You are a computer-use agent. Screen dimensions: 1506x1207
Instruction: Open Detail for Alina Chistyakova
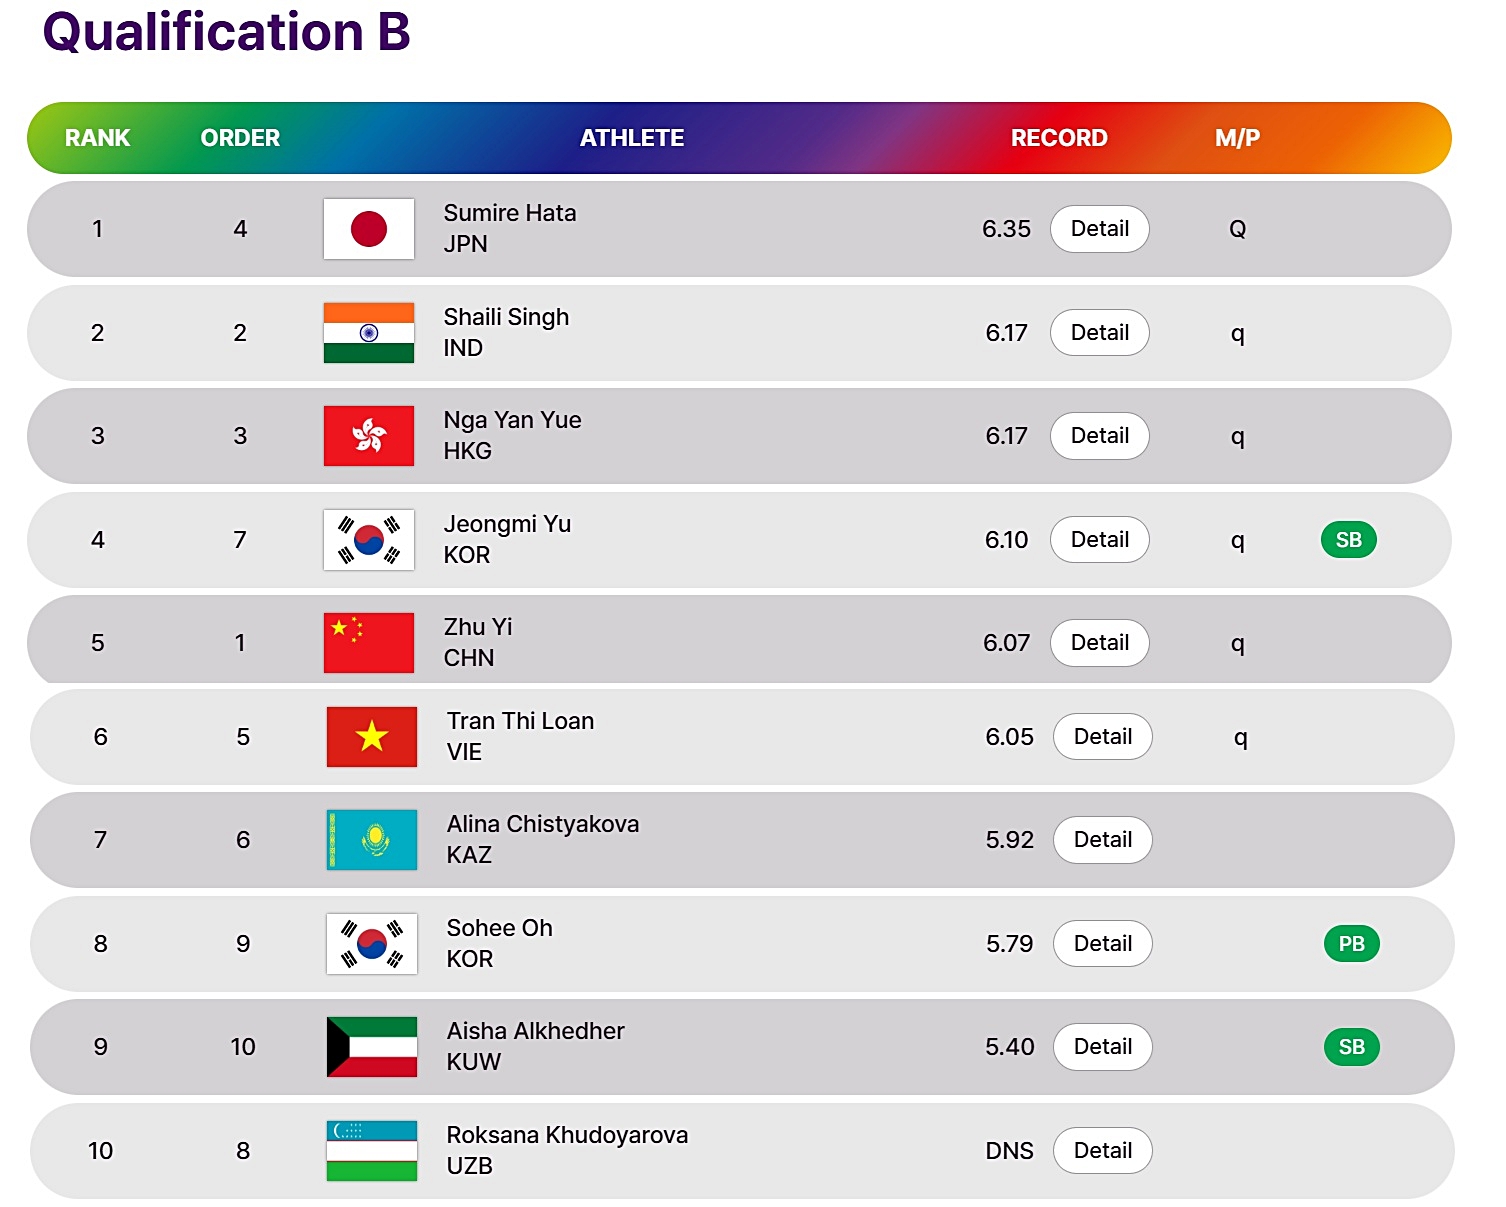pyautogui.click(x=1103, y=840)
